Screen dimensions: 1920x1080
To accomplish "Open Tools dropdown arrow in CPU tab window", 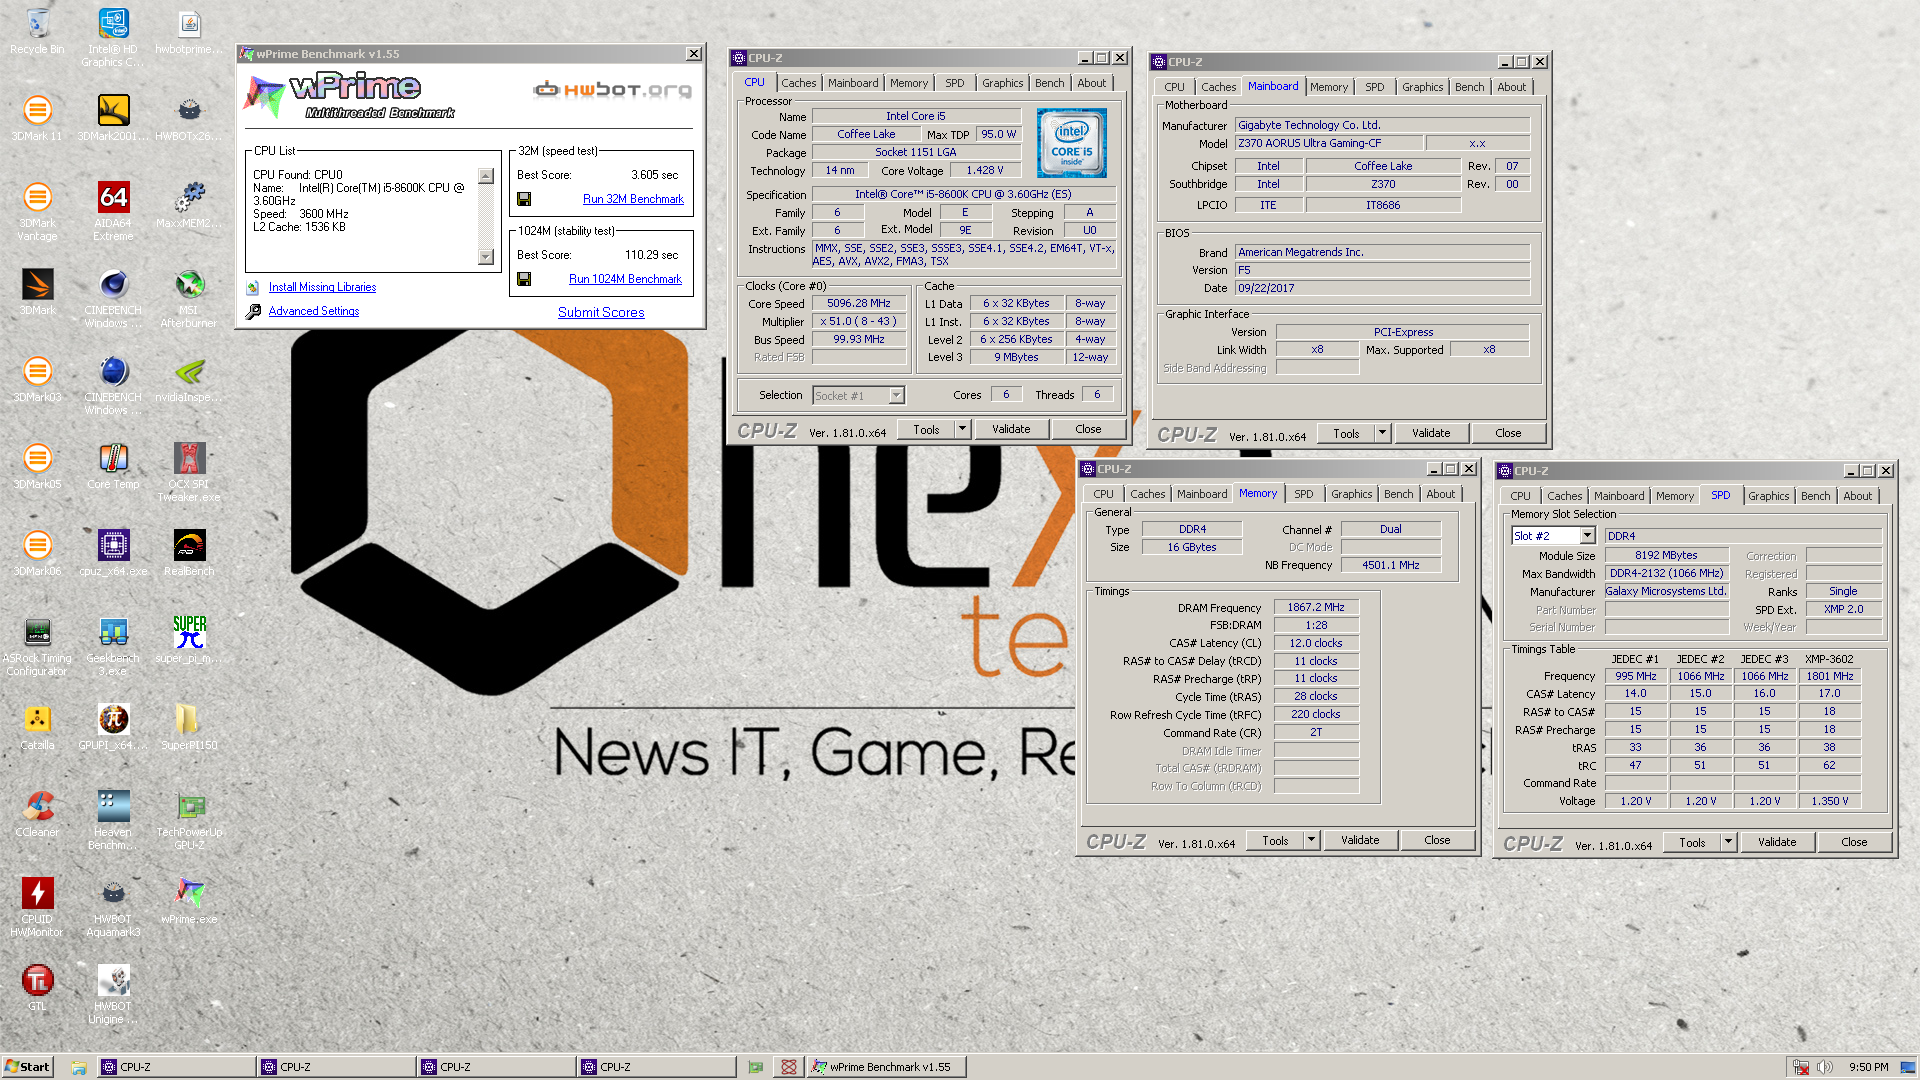I will click(962, 429).
